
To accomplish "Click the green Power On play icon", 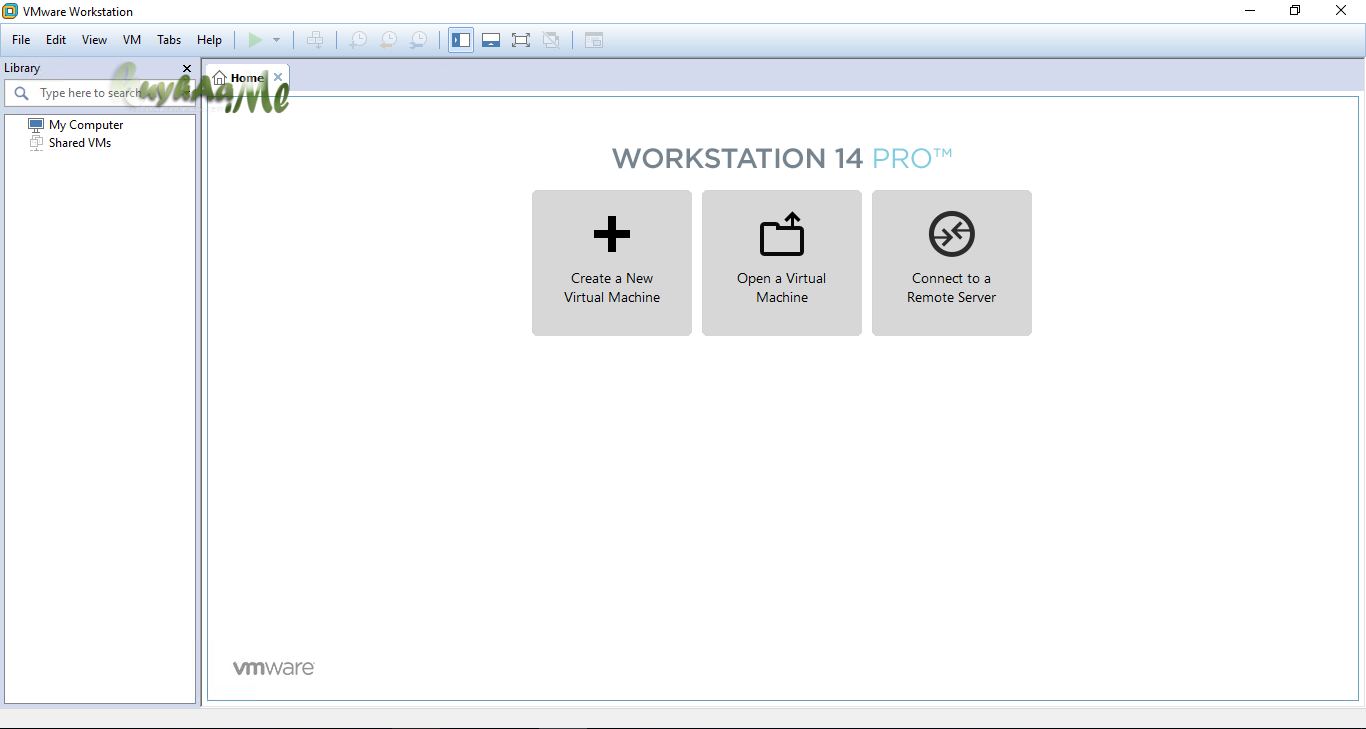I will click(x=255, y=40).
